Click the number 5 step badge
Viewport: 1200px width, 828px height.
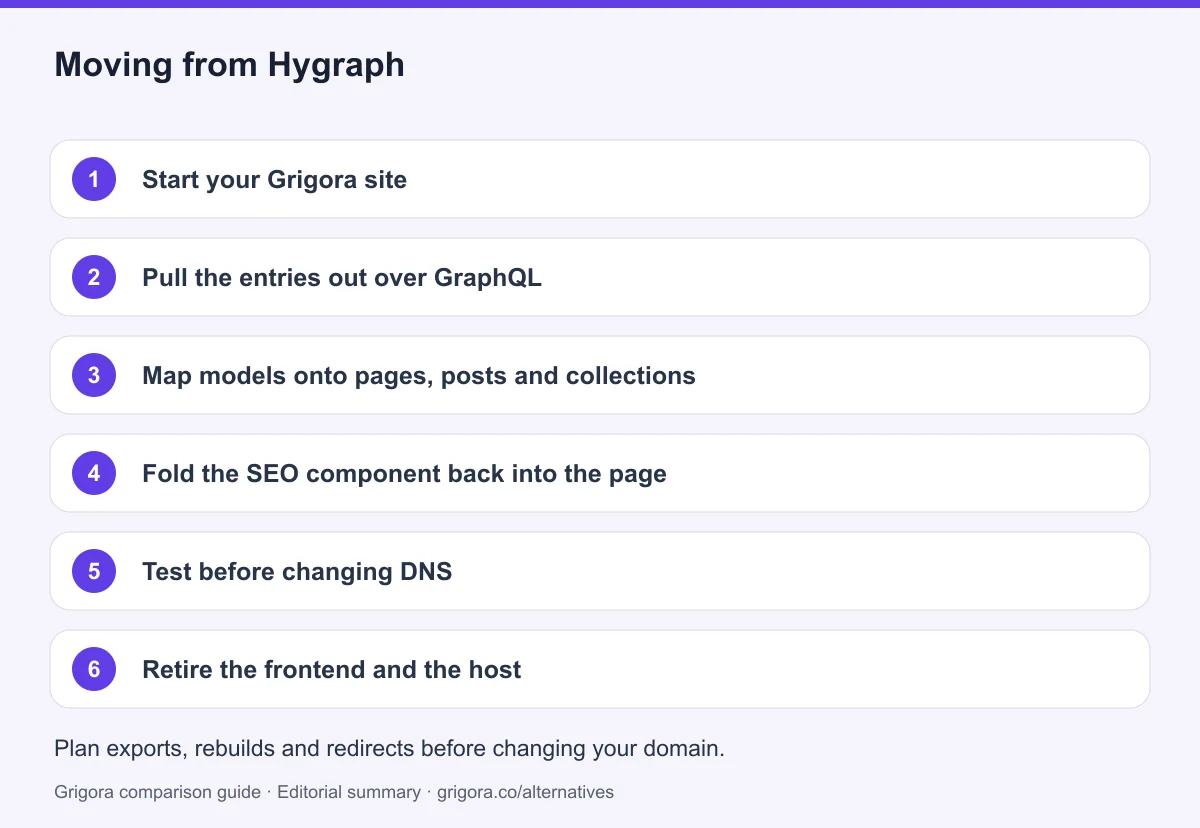pos(94,571)
